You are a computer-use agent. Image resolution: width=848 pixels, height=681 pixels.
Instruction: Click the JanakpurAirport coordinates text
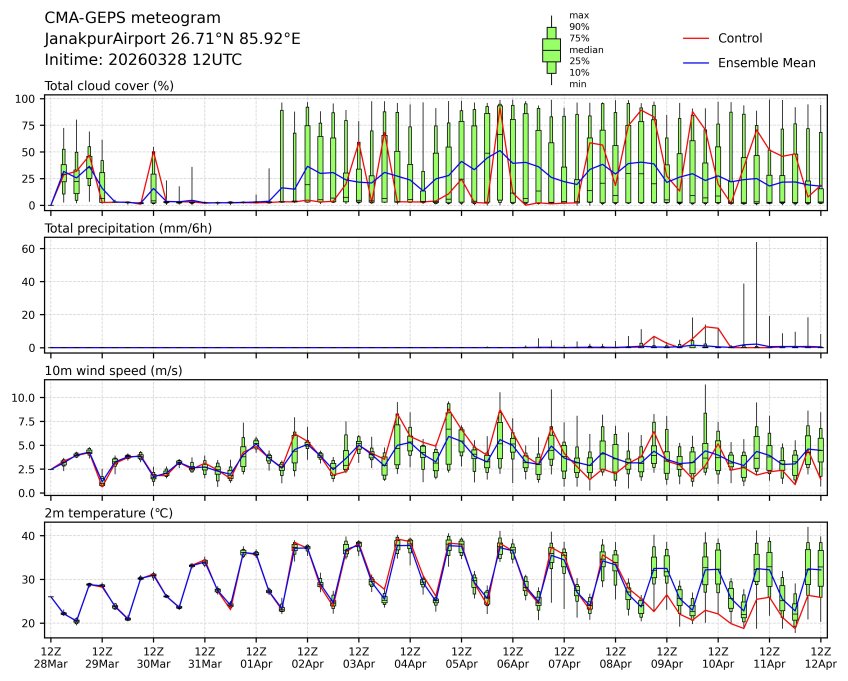point(172,39)
